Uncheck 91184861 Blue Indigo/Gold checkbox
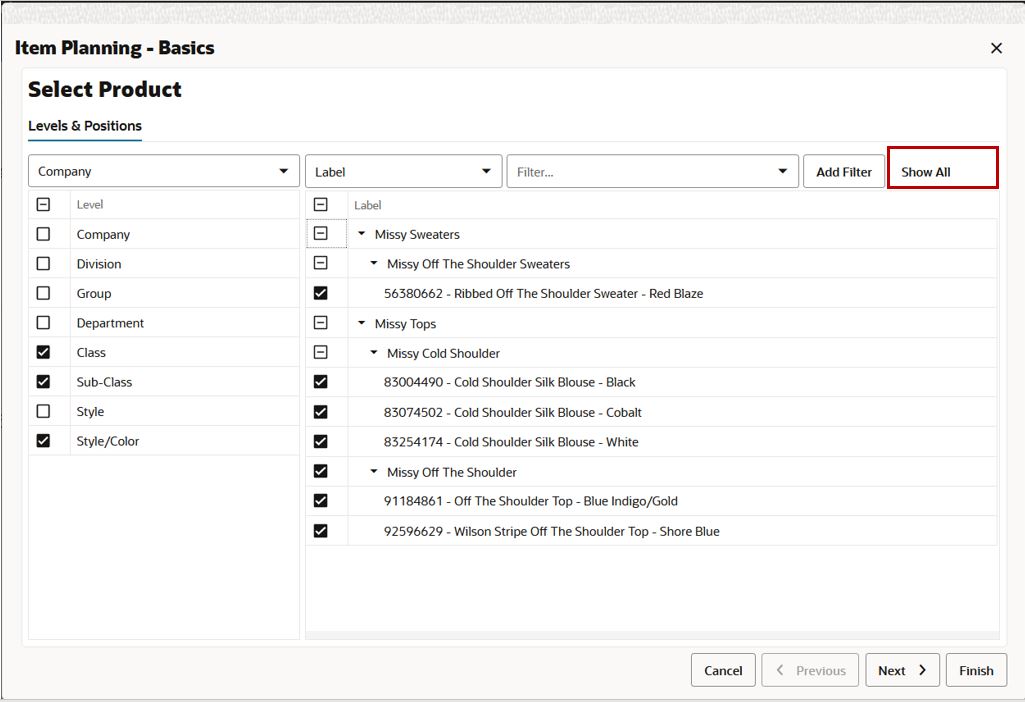Viewport: 1025px width, 702px height. (x=320, y=501)
